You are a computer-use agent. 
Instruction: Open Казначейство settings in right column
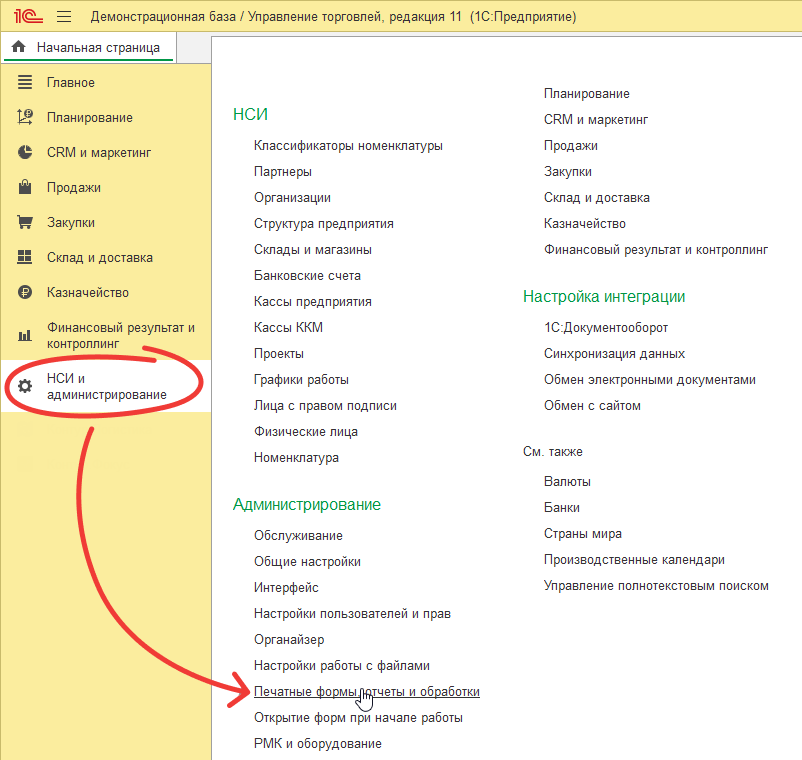585,223
